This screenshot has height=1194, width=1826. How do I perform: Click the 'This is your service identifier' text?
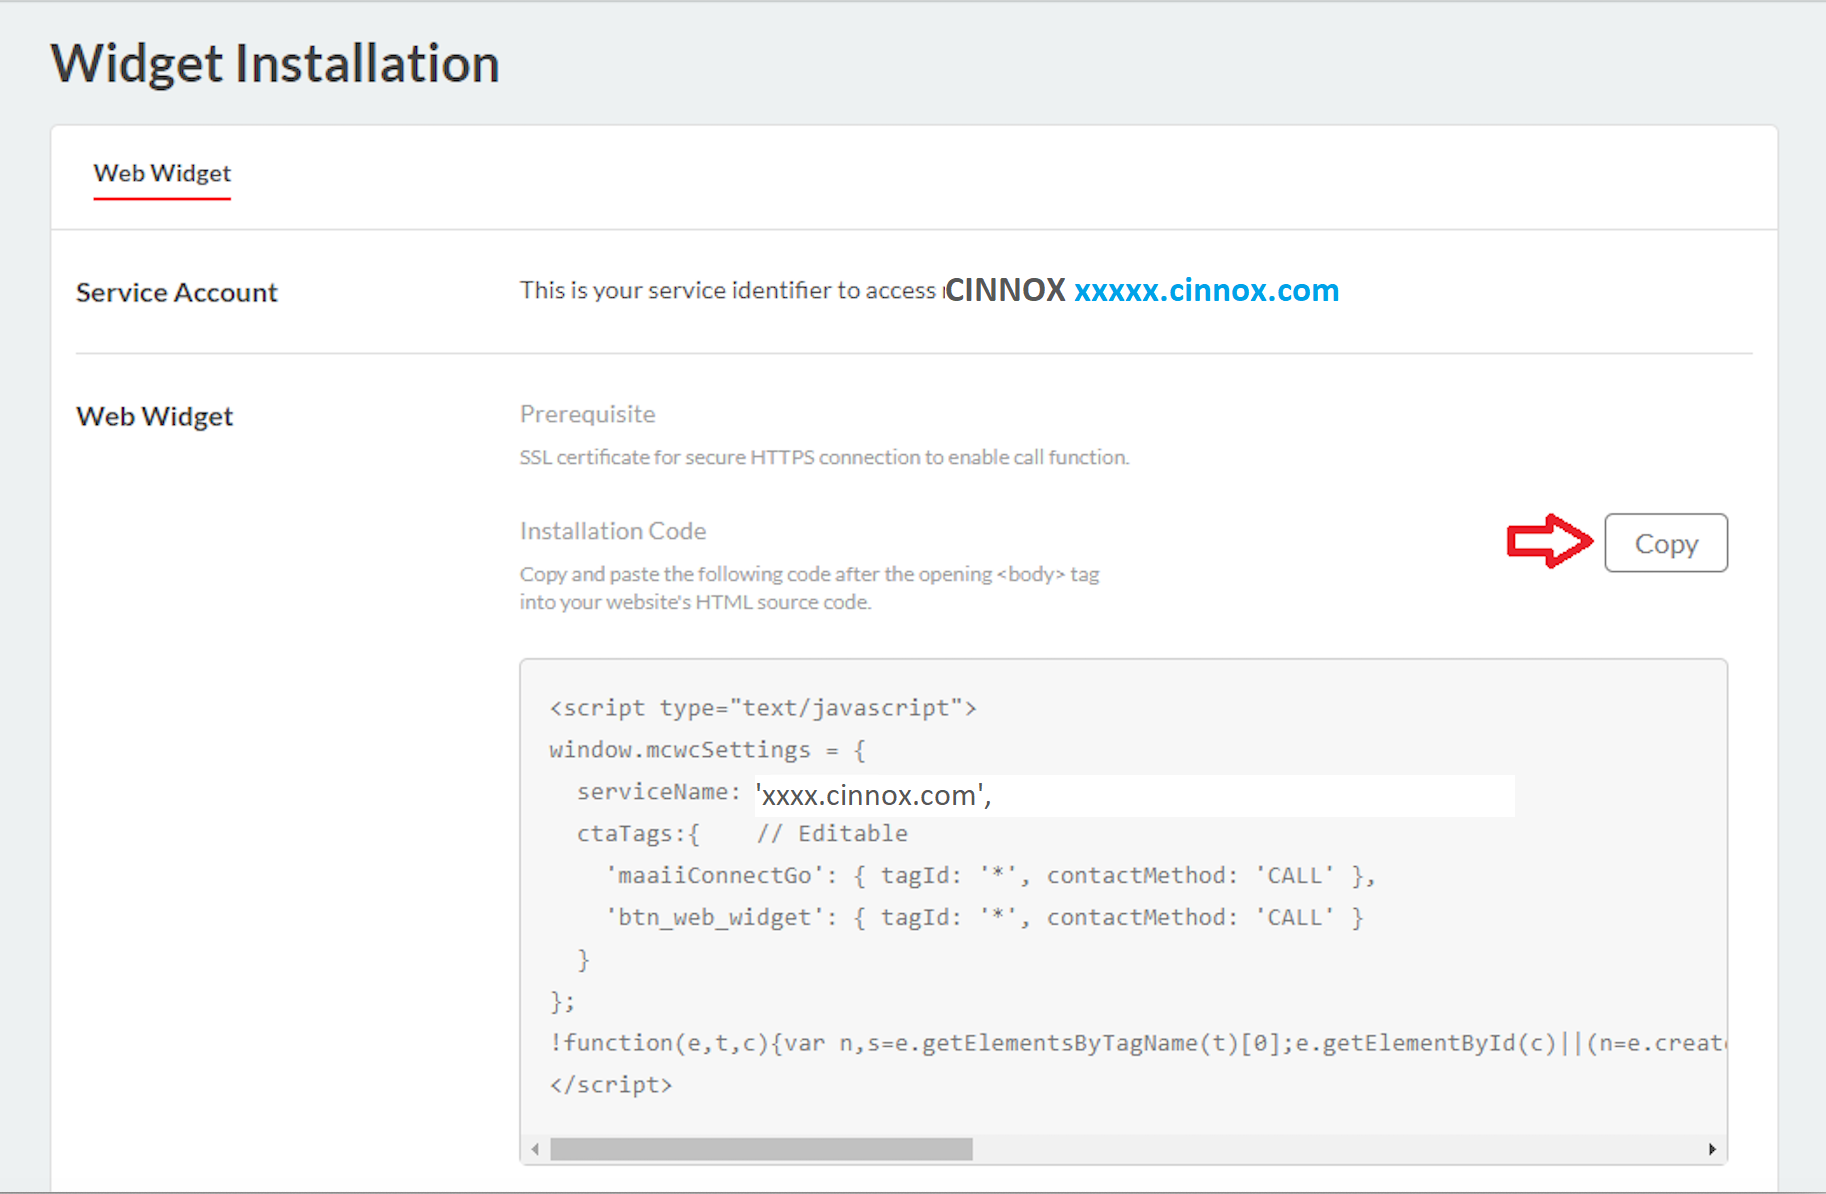[728, 290]
